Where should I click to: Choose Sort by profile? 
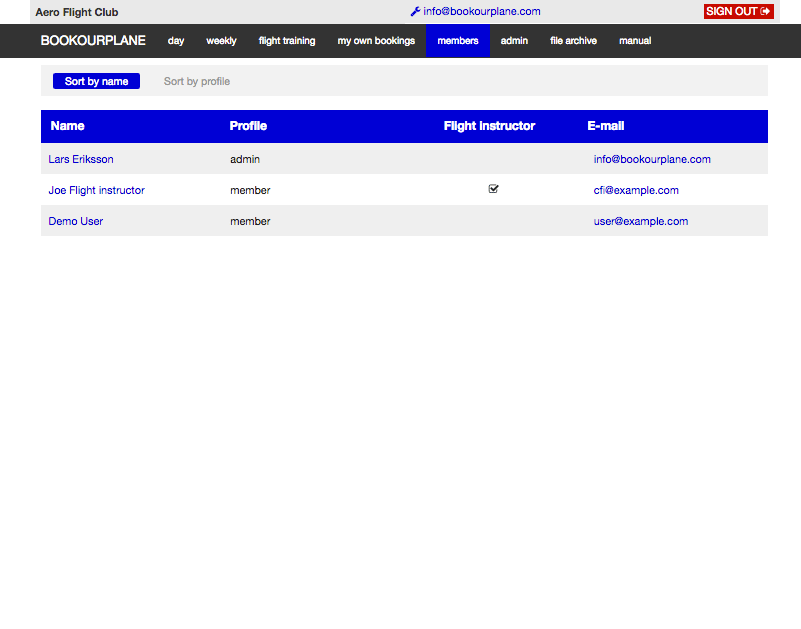(x=197, y=81)
